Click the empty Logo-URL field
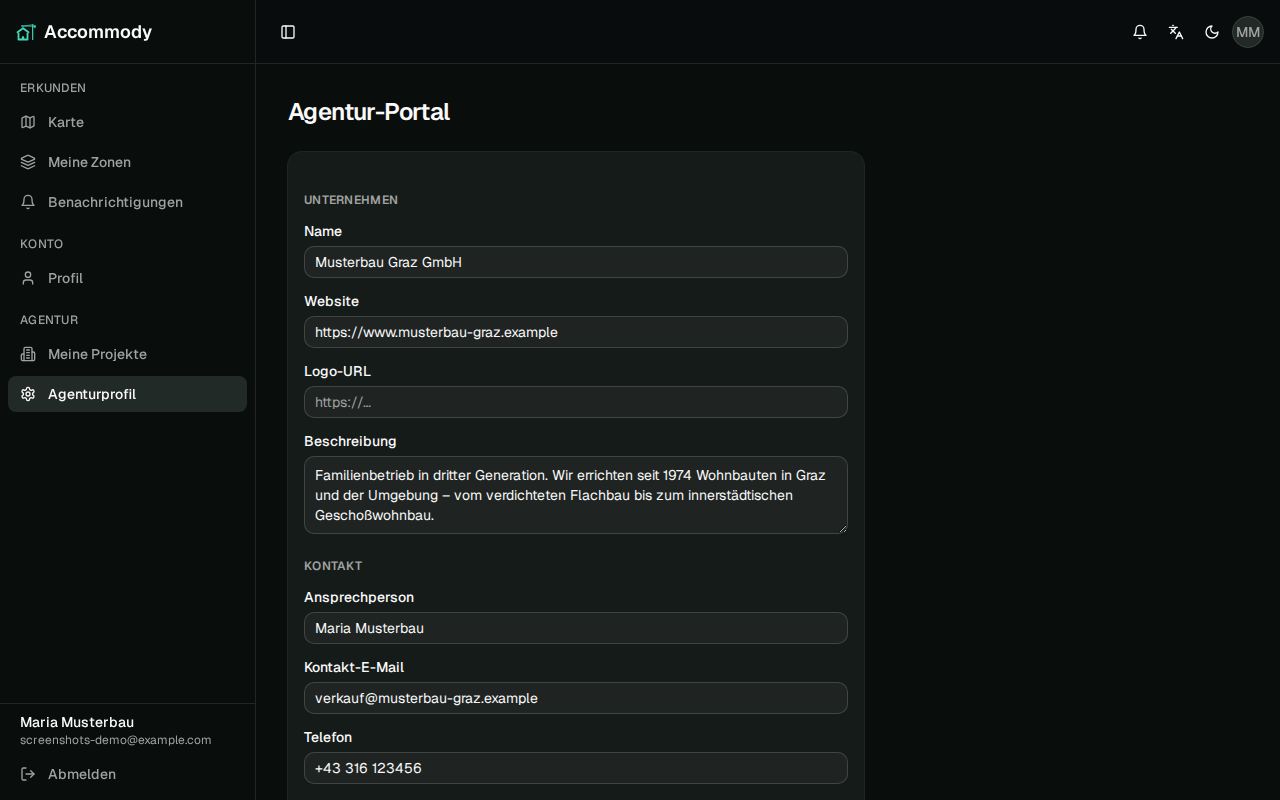This screenshot has height=800, width=1280. (576, 402)
